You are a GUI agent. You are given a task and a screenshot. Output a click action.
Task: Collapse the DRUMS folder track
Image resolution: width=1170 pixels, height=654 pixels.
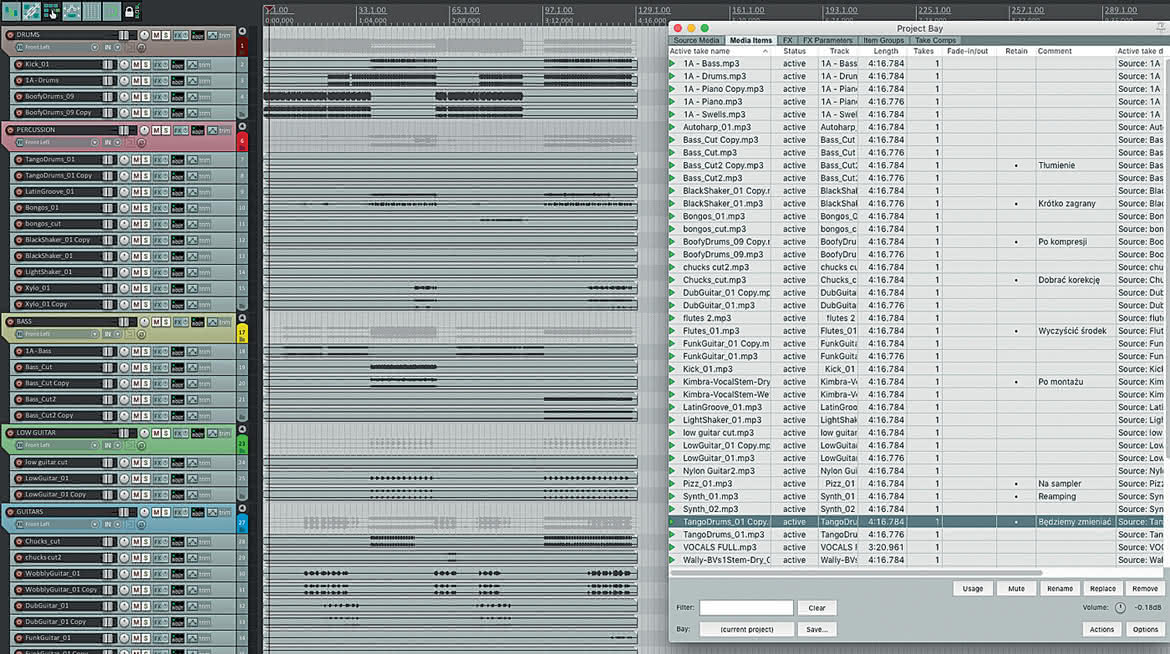point(242,31)
